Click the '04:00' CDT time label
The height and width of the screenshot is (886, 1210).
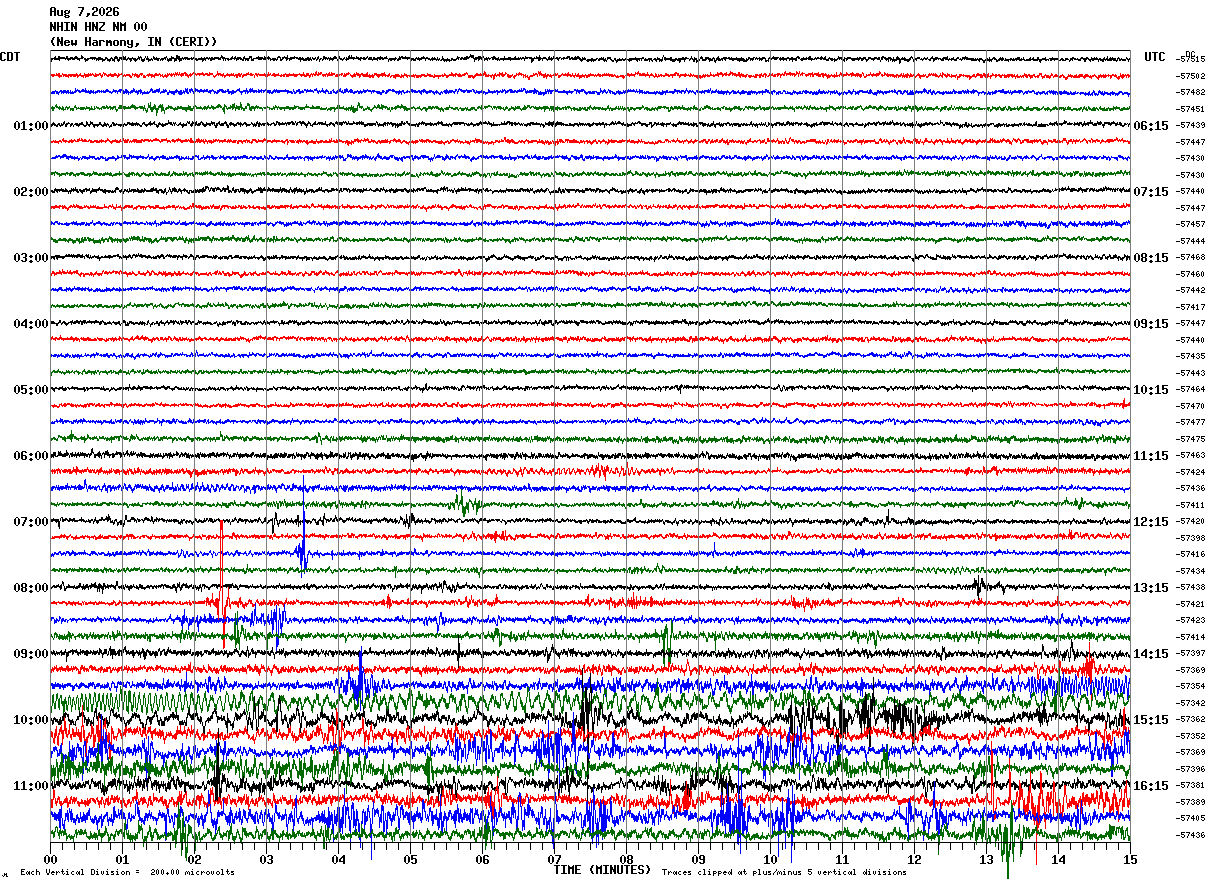tap(31, 324)
